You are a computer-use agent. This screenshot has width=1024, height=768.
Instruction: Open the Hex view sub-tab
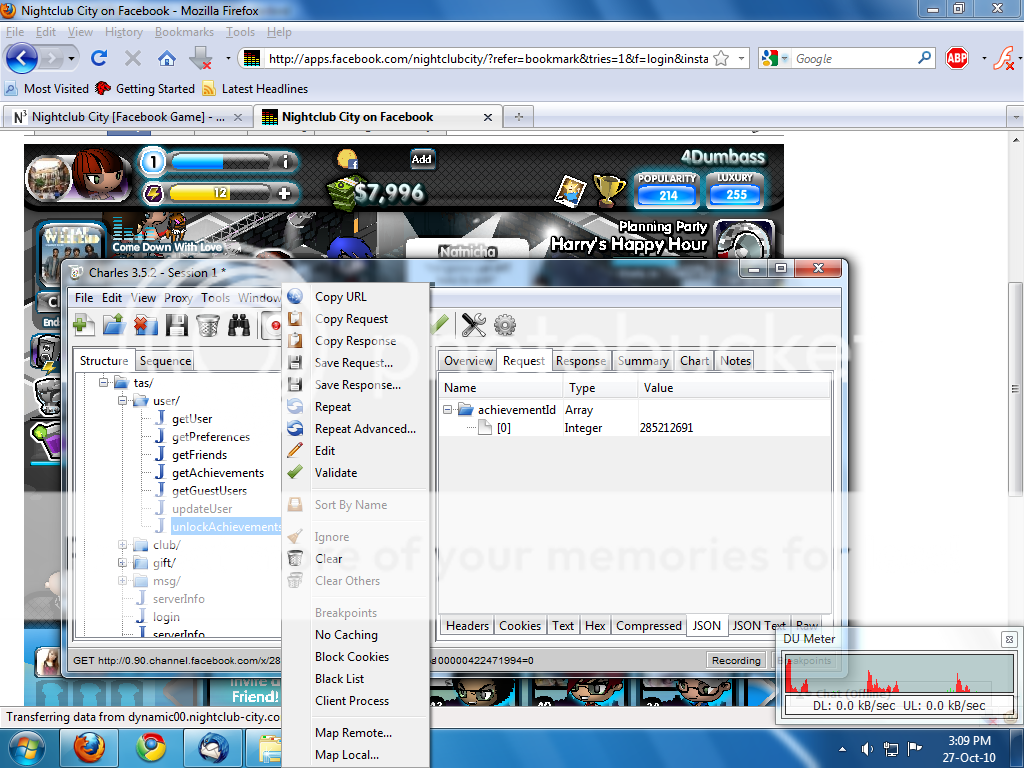[595, 626]
